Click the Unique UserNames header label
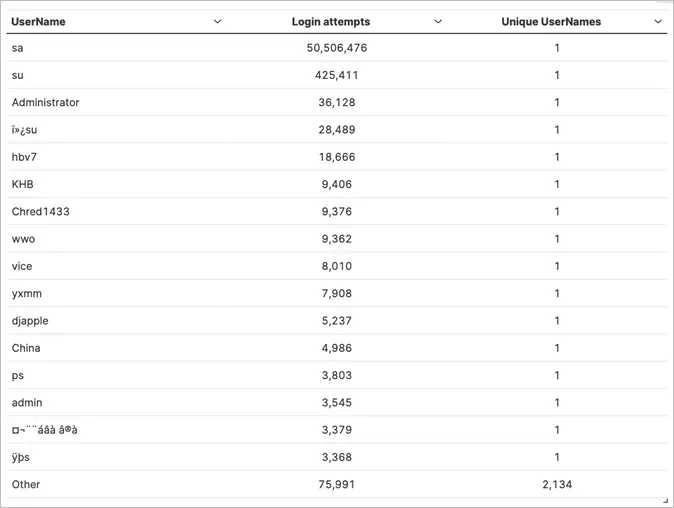The image size is (674, 508). click(x=551, y=21)
